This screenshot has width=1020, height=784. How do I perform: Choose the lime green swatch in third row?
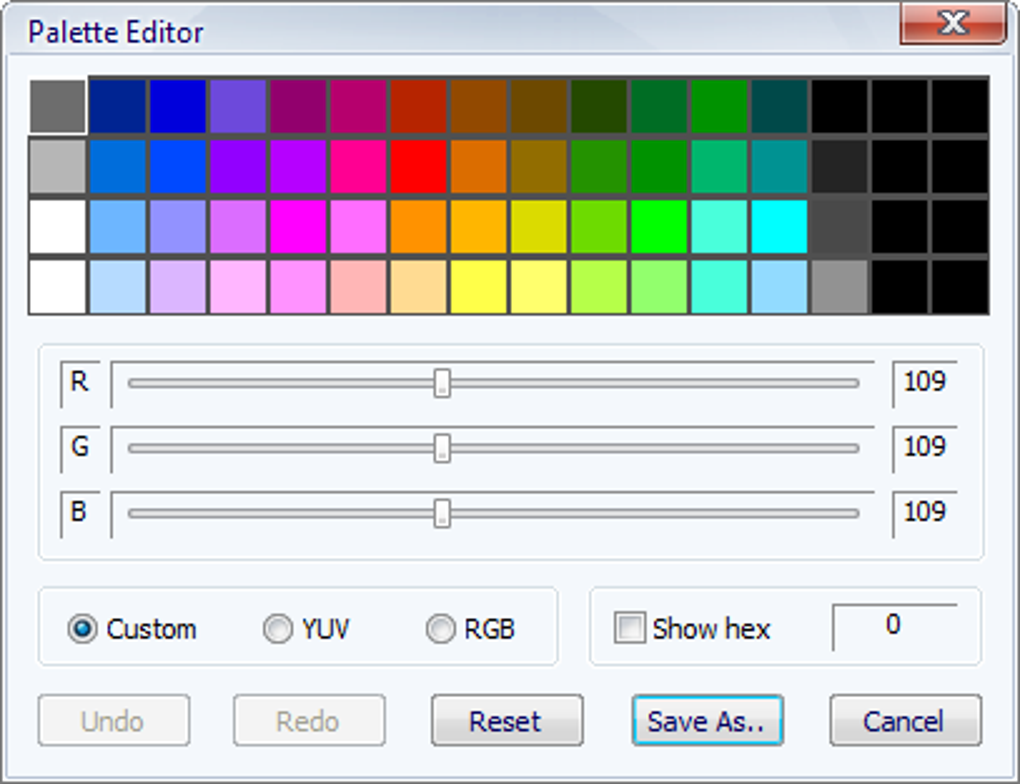[x=598, y=227]
